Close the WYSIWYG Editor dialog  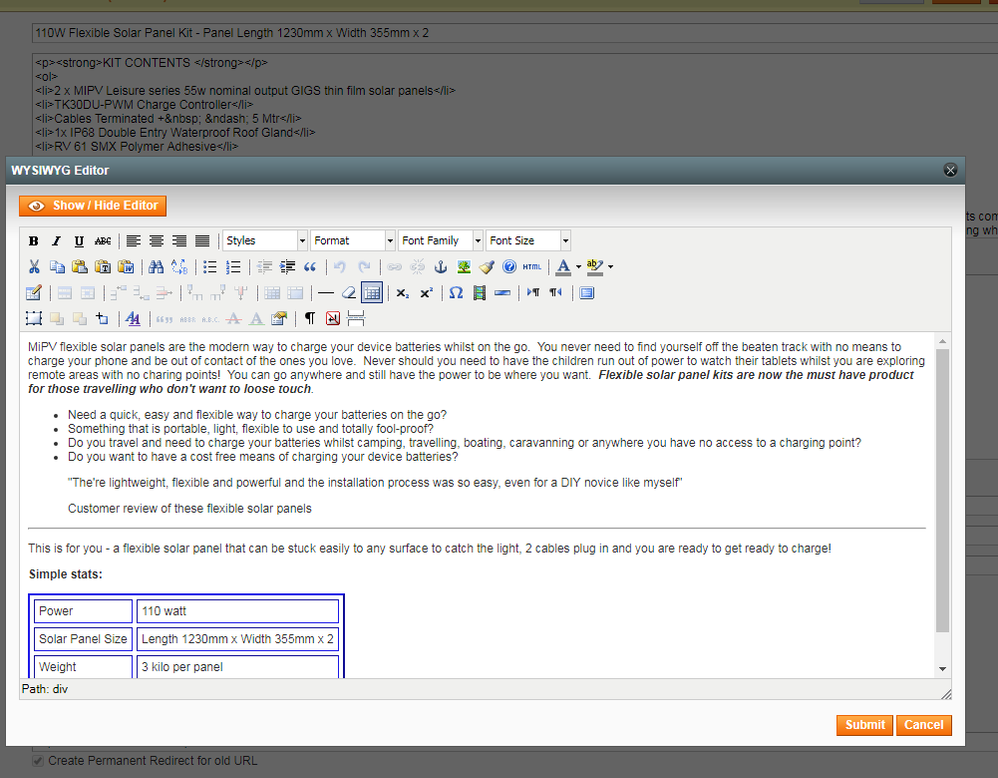coord(951,171)
